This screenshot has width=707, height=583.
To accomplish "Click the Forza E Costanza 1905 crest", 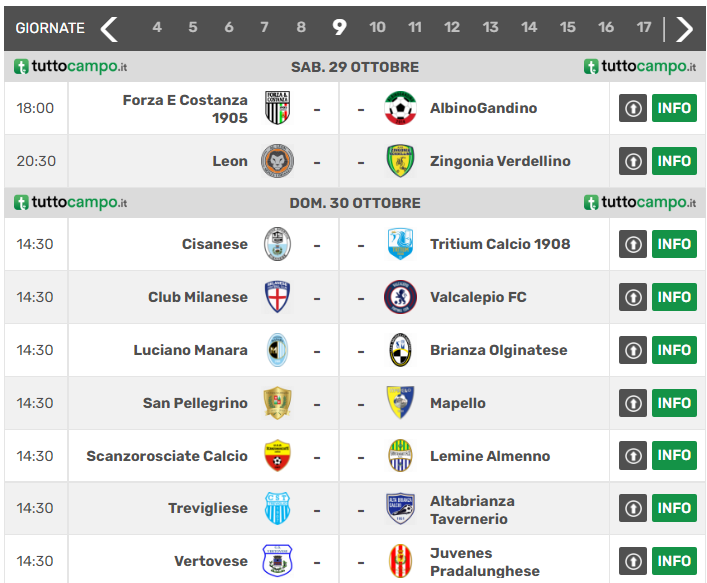I will (277, 108).
